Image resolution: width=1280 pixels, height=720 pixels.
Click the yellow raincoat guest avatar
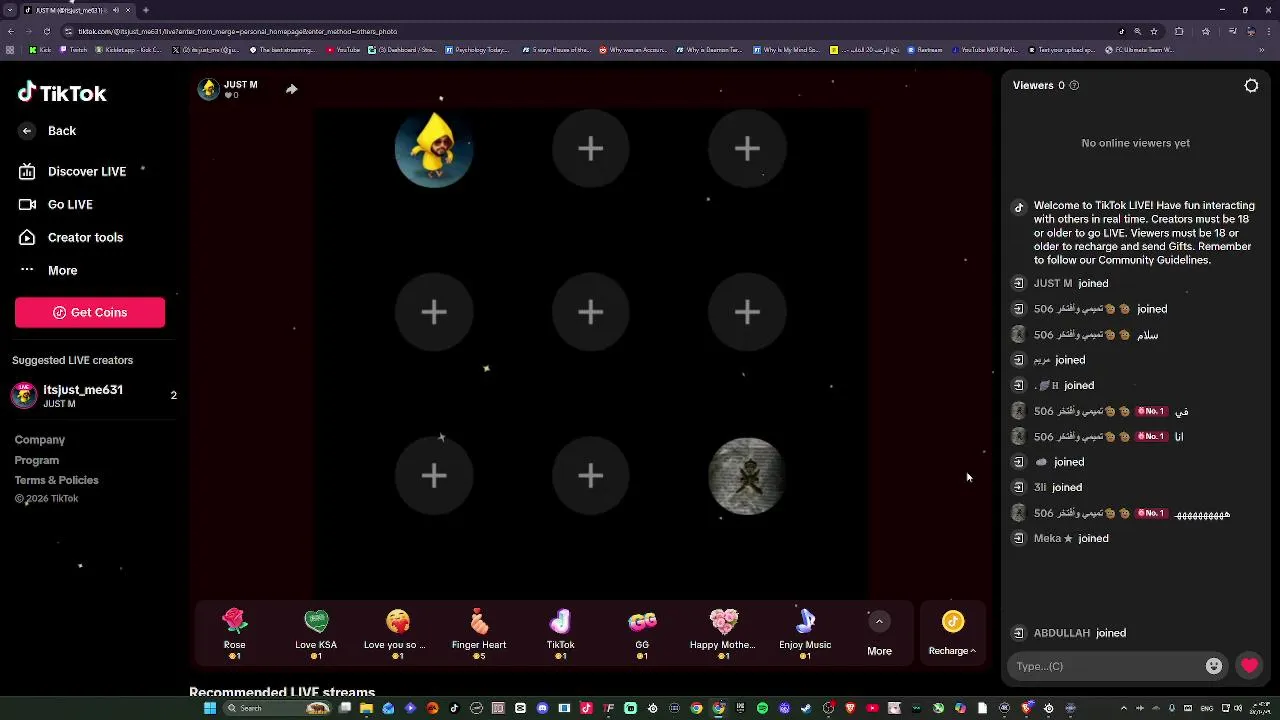click(434, 149)
